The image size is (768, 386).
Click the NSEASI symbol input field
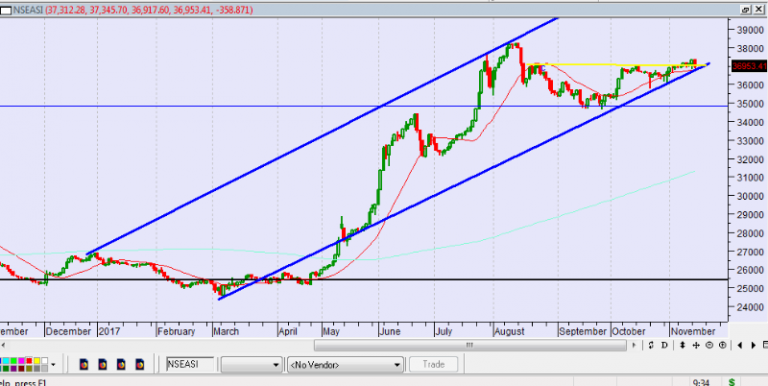190,364
